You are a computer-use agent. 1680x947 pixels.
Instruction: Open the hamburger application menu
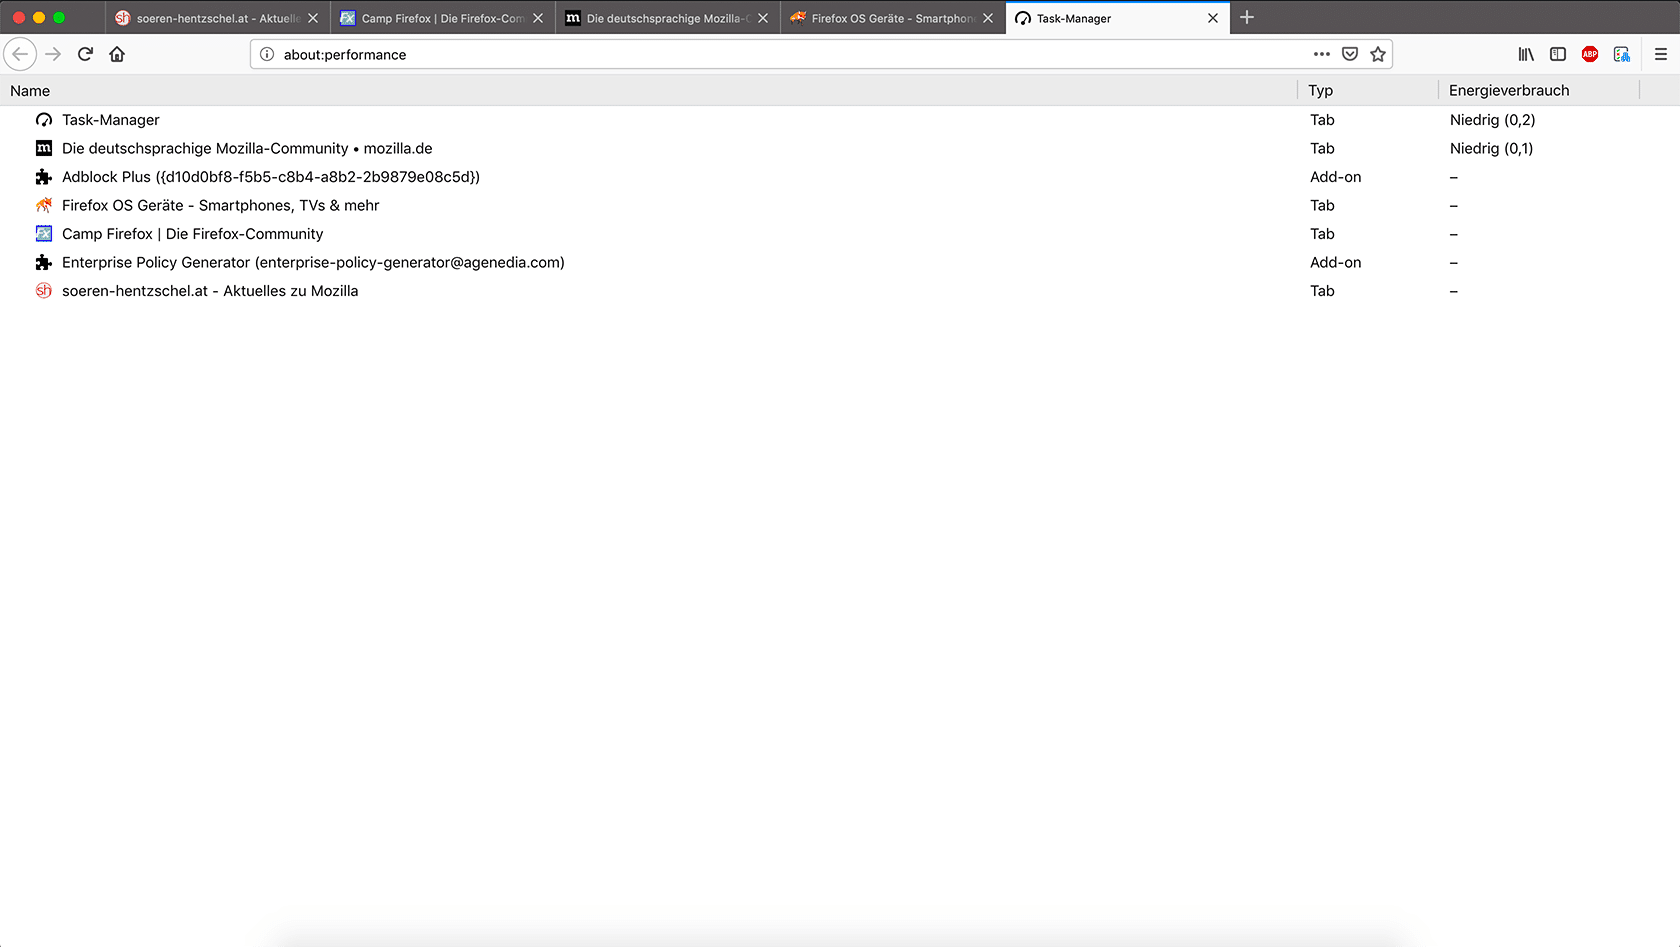point(1661,54)
